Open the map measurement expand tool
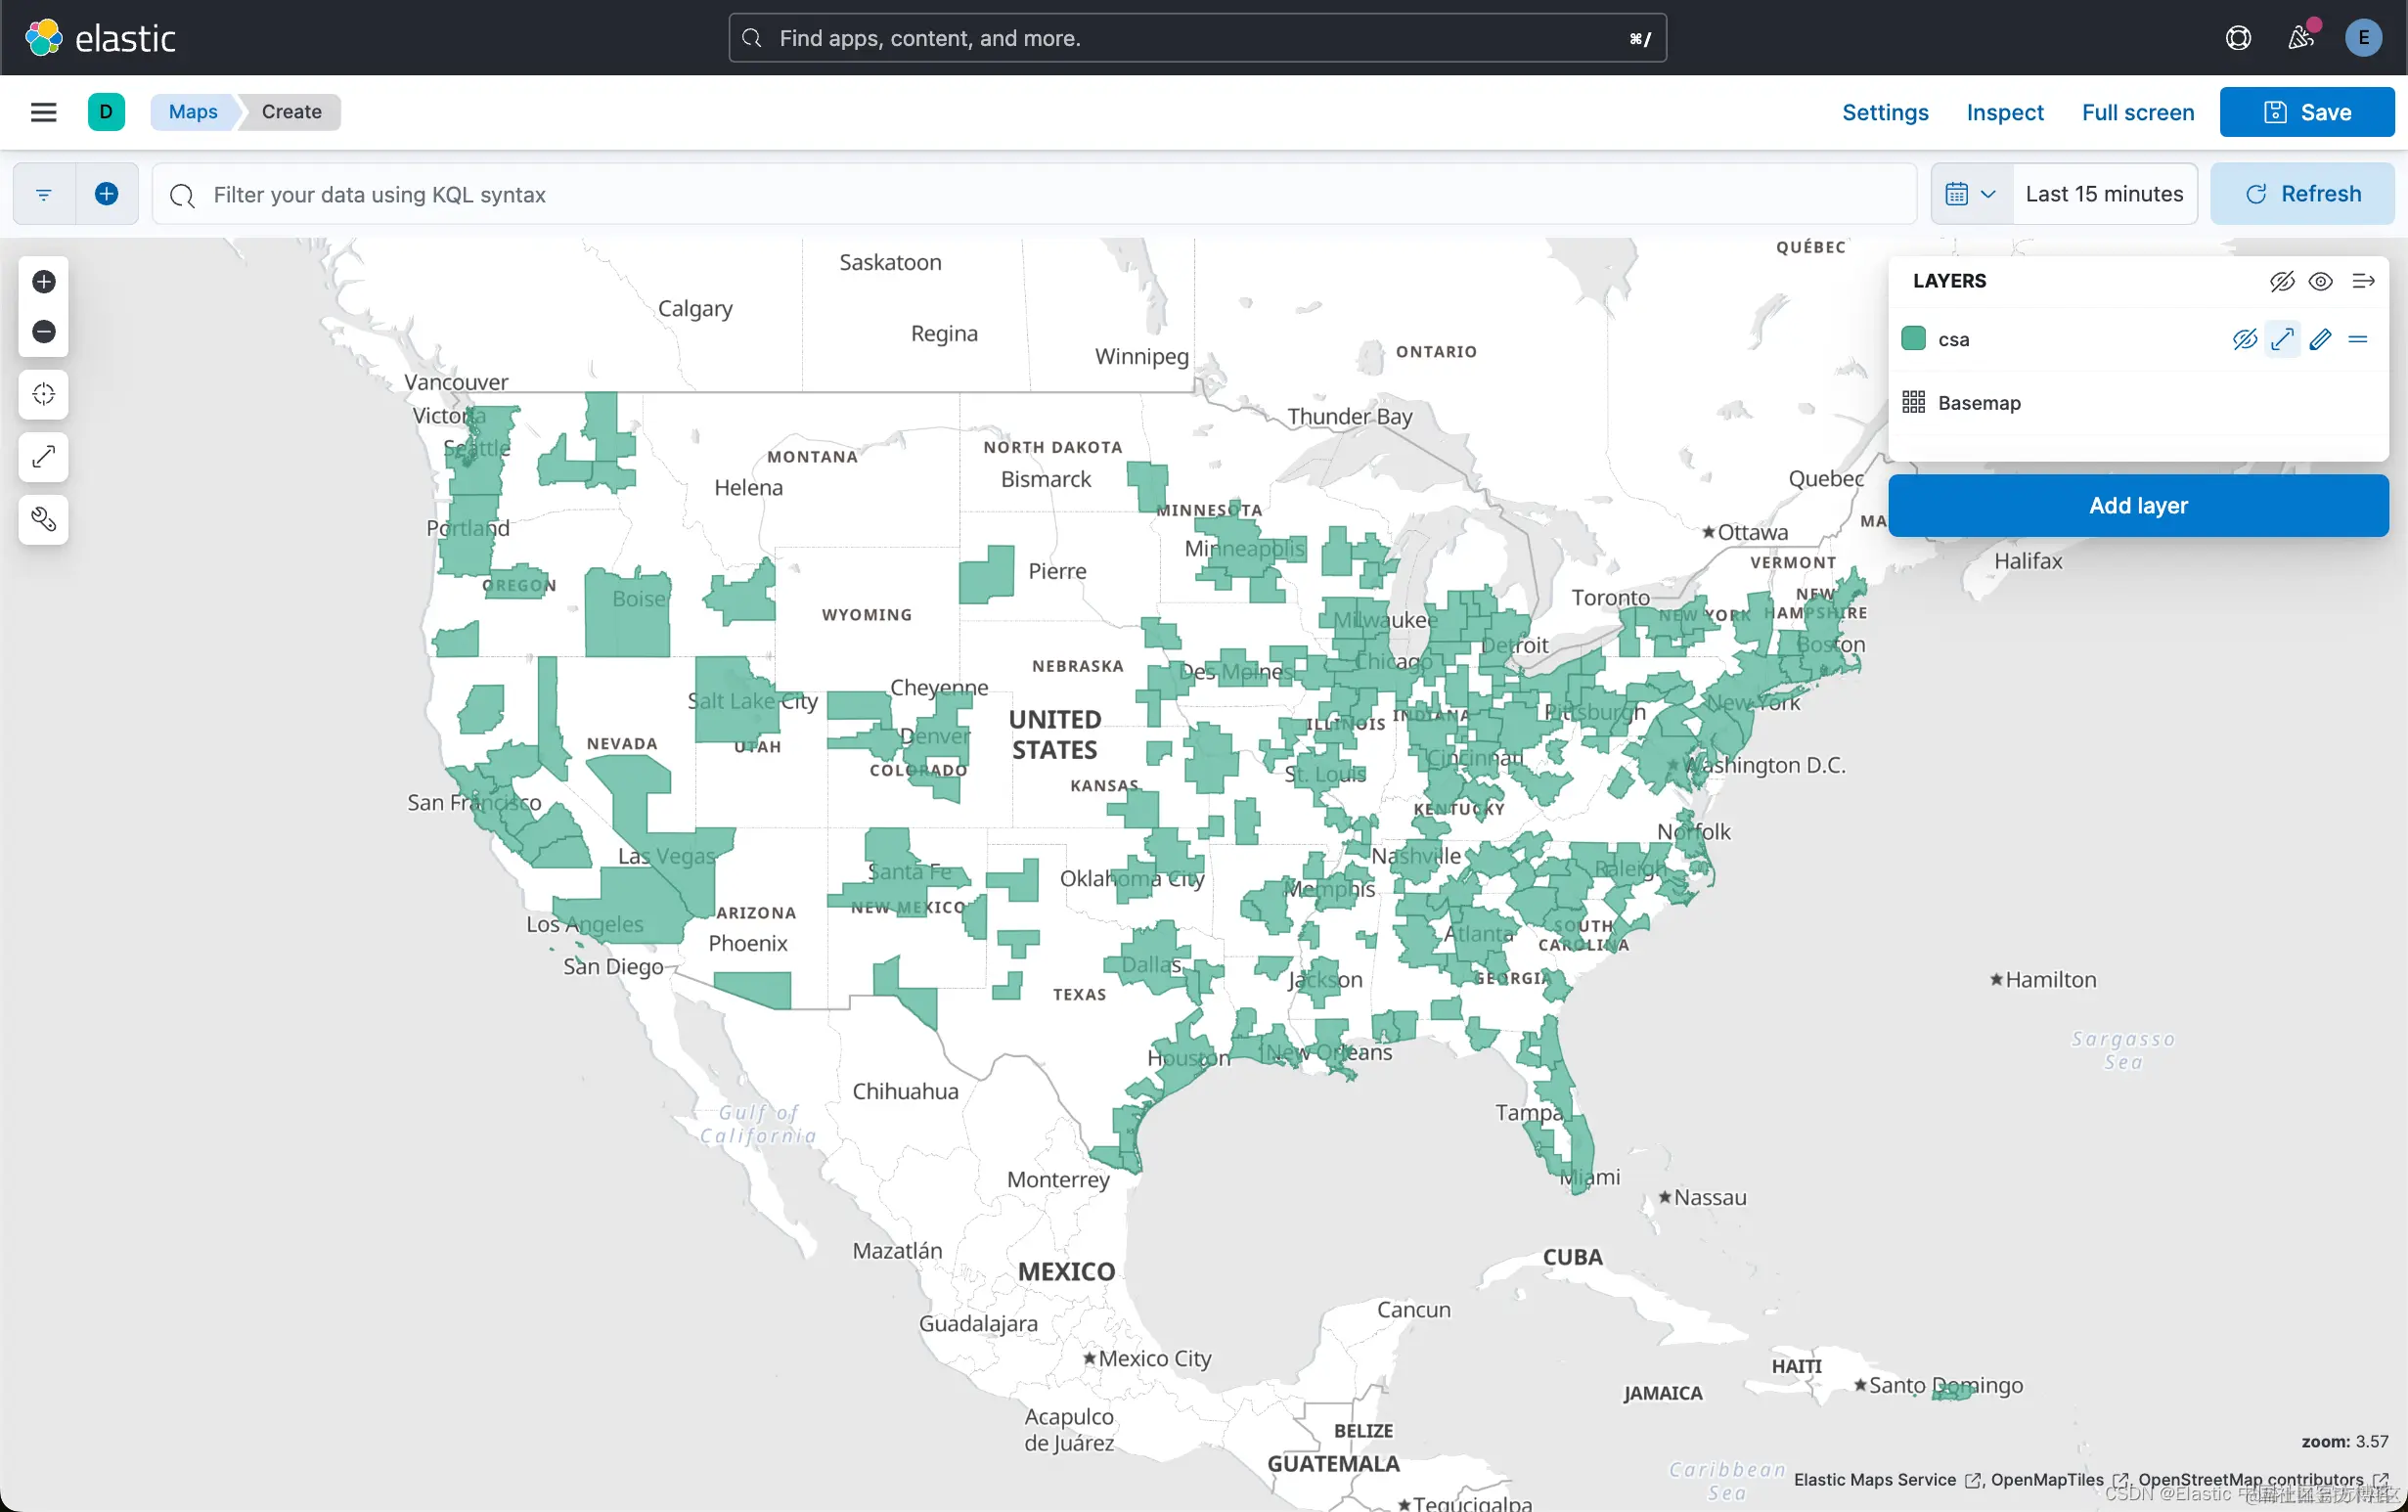 coord(43,457)
